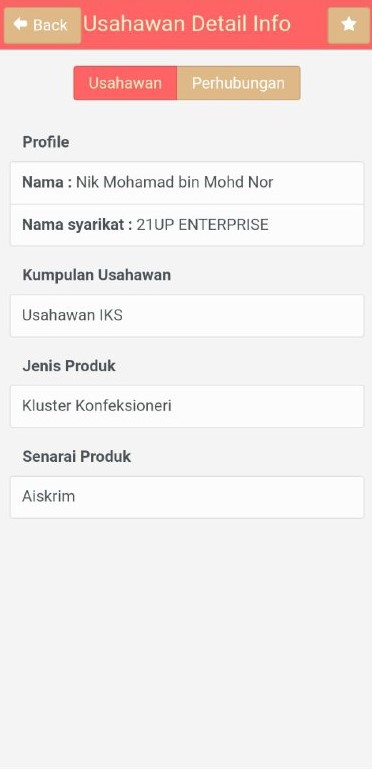This screenshot has width=372, height=769.
Task: Click the Usahawan IKS field
Action: point(187,315)
